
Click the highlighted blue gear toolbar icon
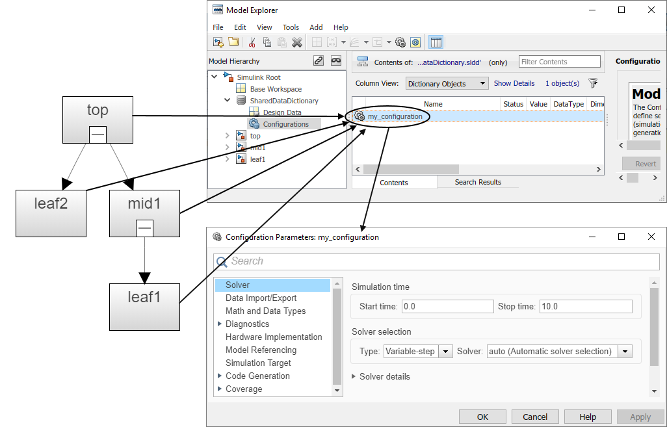click(x=416, y=42)
